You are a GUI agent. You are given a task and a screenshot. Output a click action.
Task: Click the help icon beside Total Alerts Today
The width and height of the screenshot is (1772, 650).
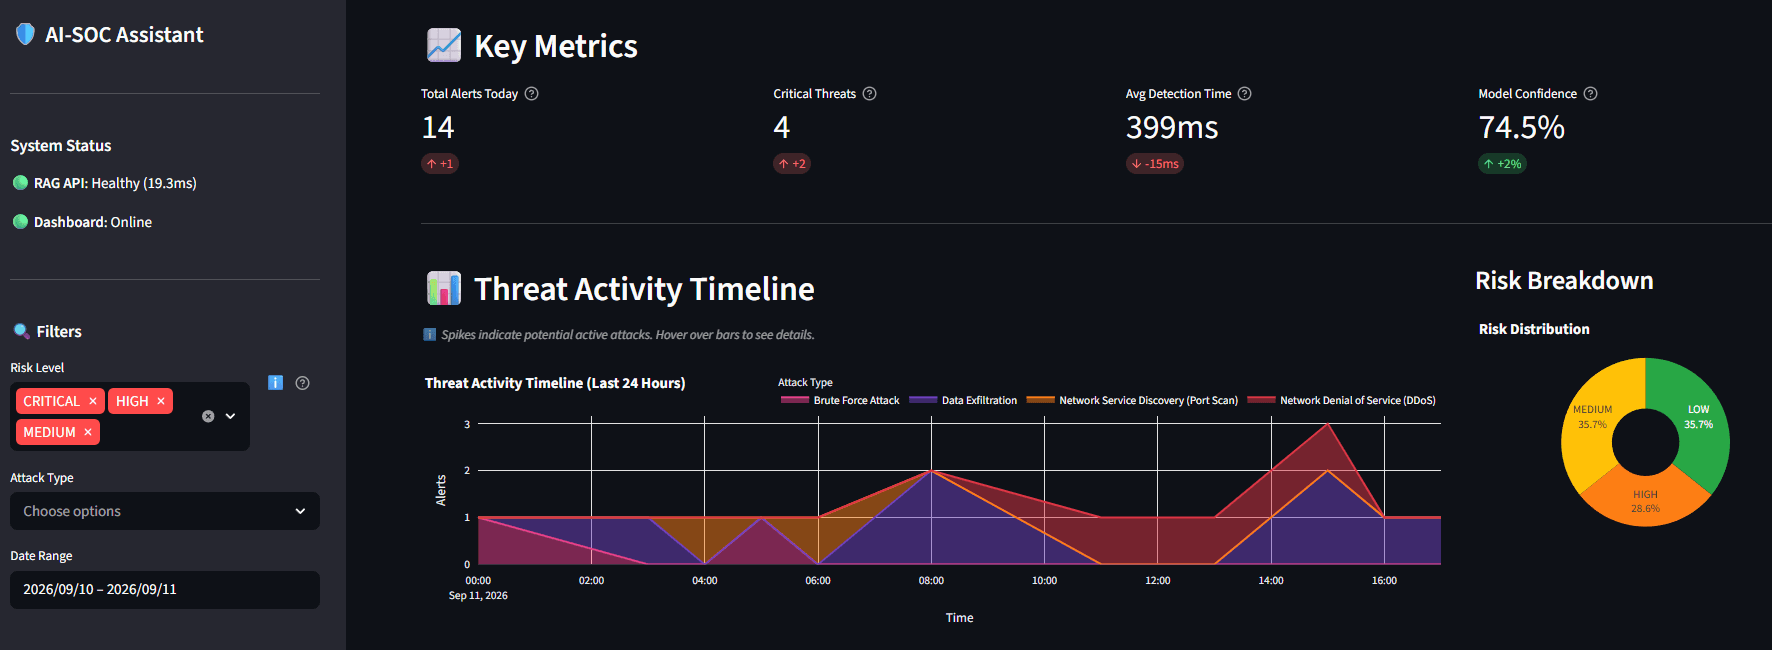(x=532, y=94)
